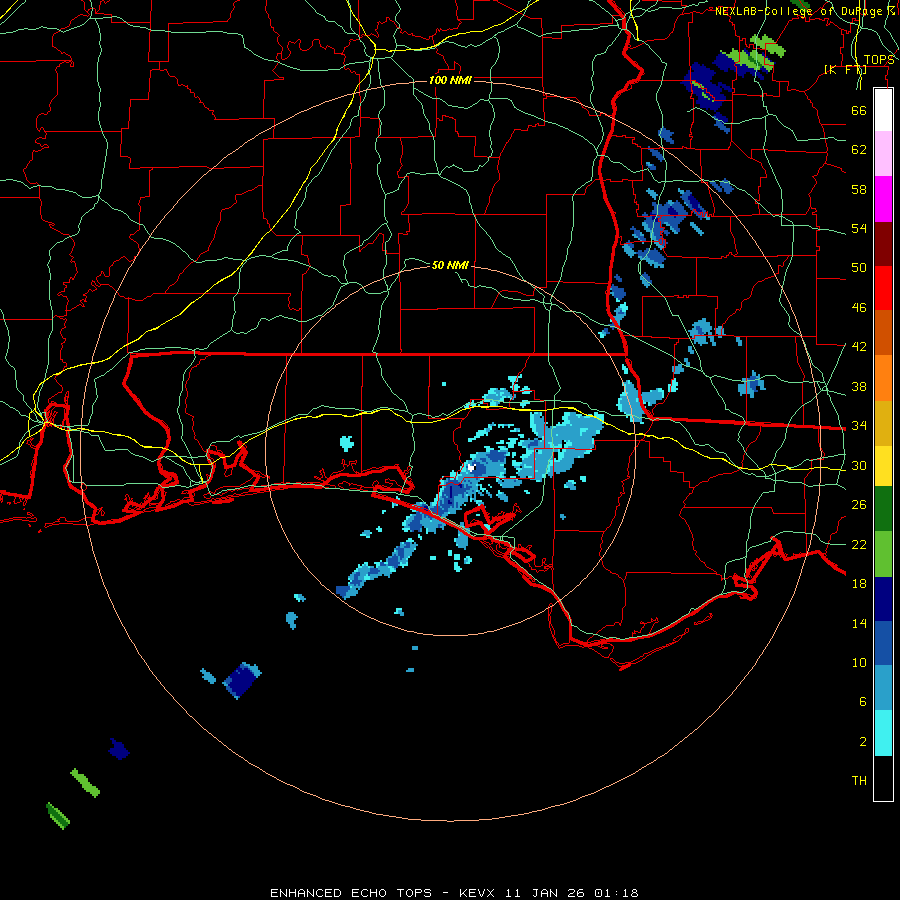
Task: Click the legend value "62"
Action: point(859,150)
